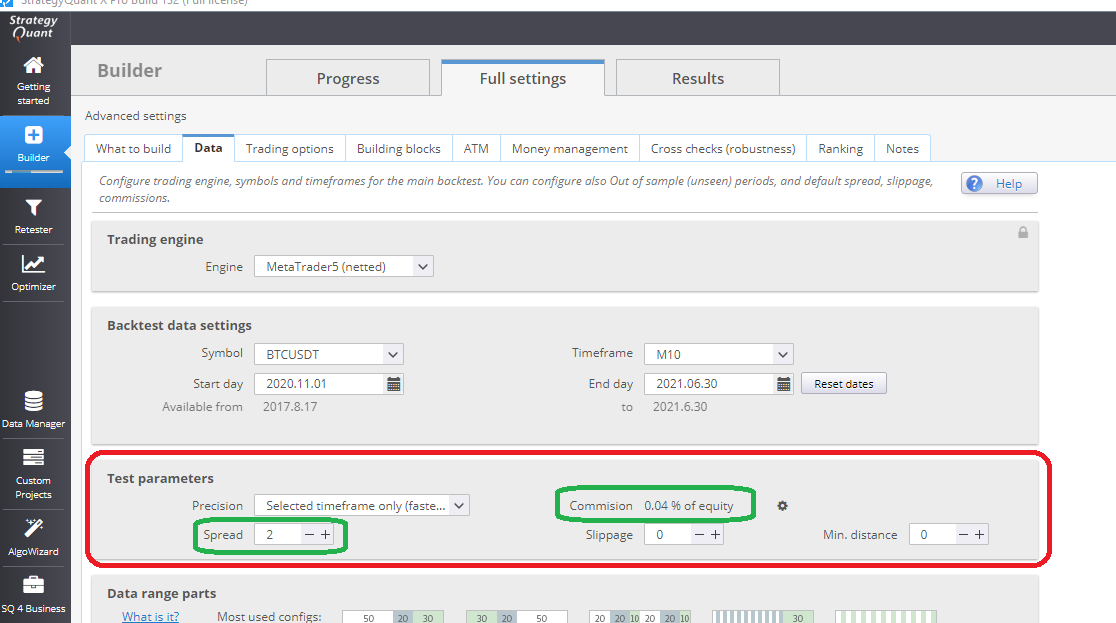
Task: Decrease the Min. distance value
Action: pyautogui.click(x=963, y=535)
